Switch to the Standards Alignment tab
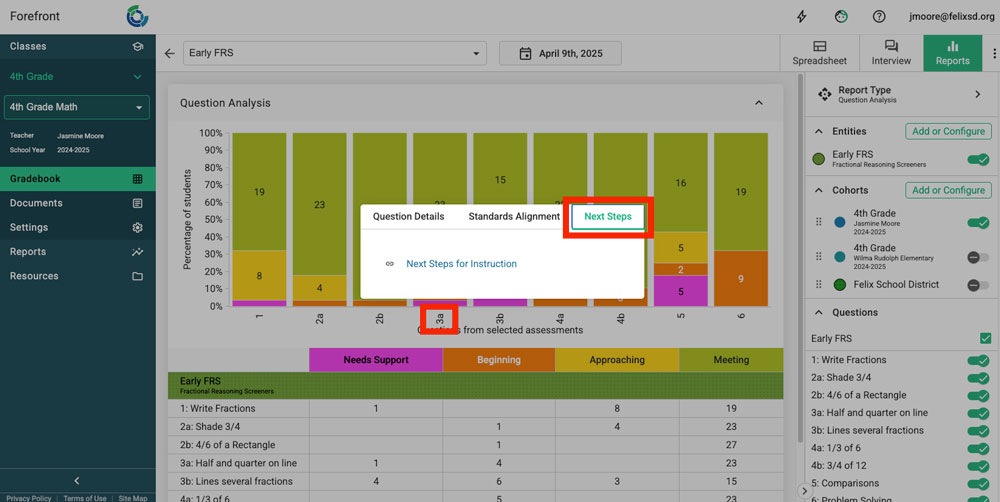1000x502 pixels. tap(514, 217)
